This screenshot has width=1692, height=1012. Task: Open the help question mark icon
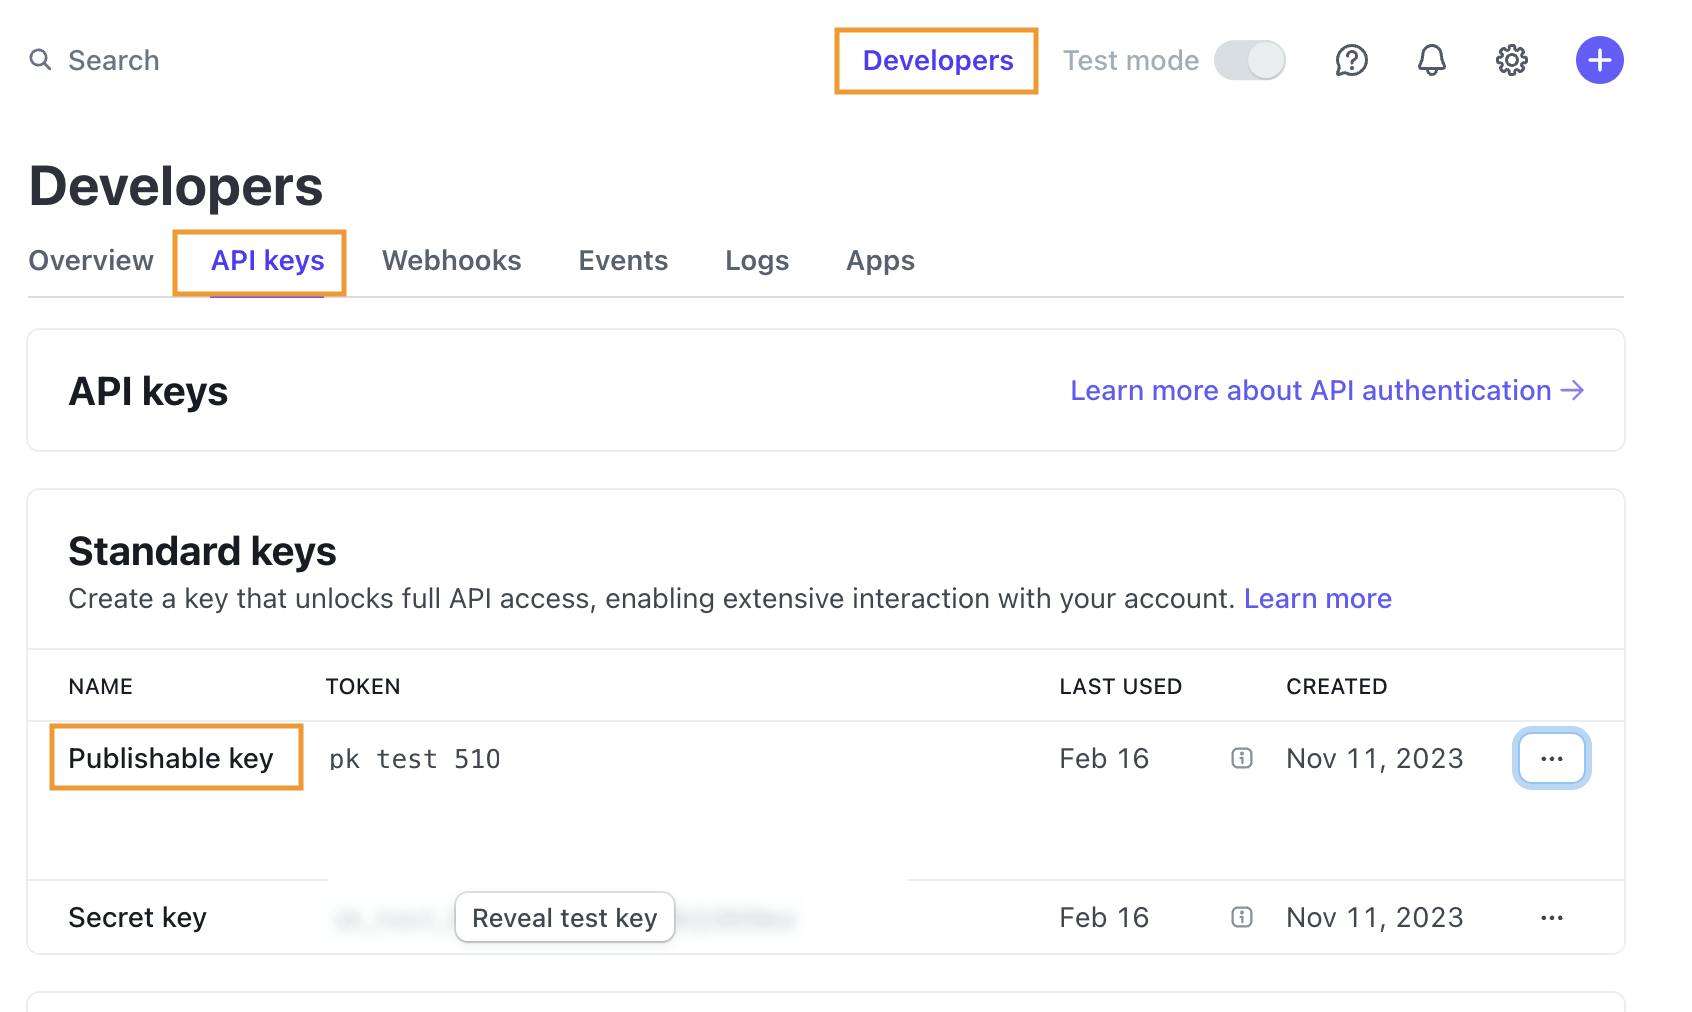[1351, 60]
